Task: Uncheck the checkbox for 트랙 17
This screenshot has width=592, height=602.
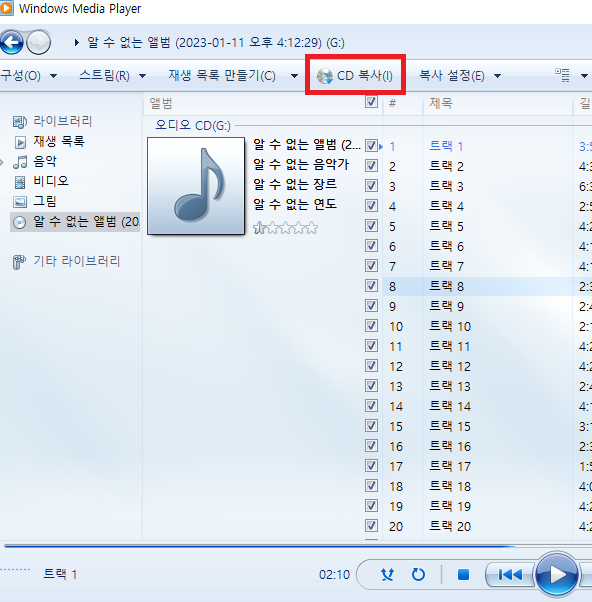Action: tap(371, 465)
